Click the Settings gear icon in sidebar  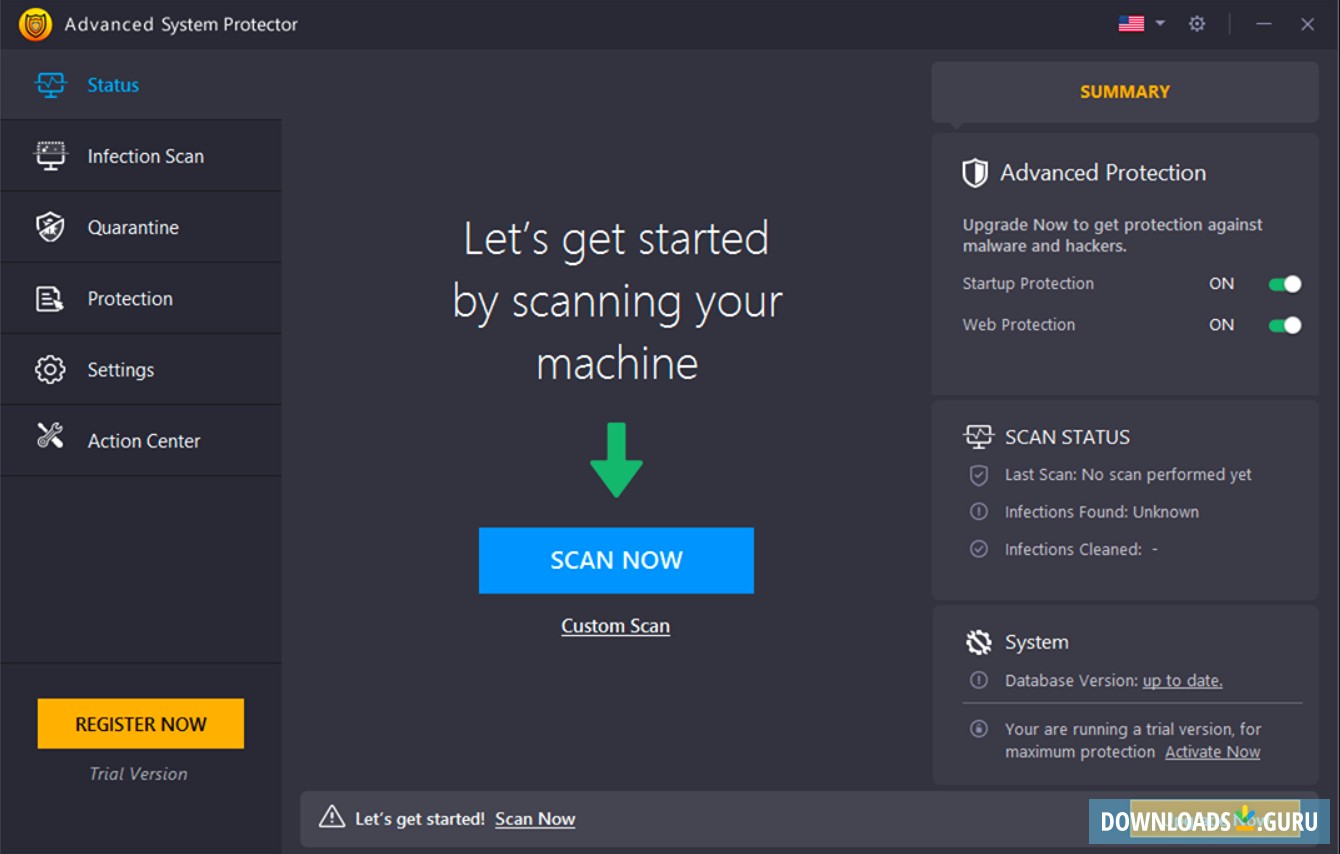click(x=50, y=369)
